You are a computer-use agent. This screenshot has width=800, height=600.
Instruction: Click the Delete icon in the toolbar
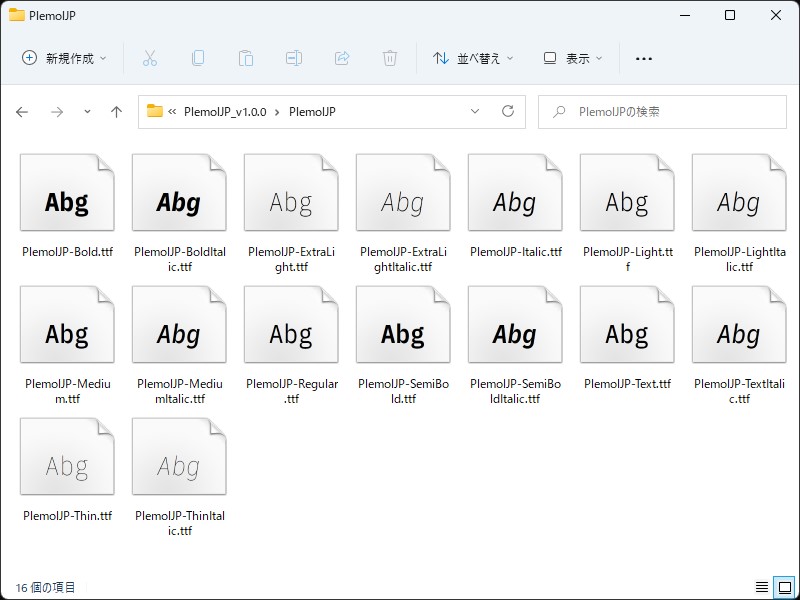(x=390, y=58)
